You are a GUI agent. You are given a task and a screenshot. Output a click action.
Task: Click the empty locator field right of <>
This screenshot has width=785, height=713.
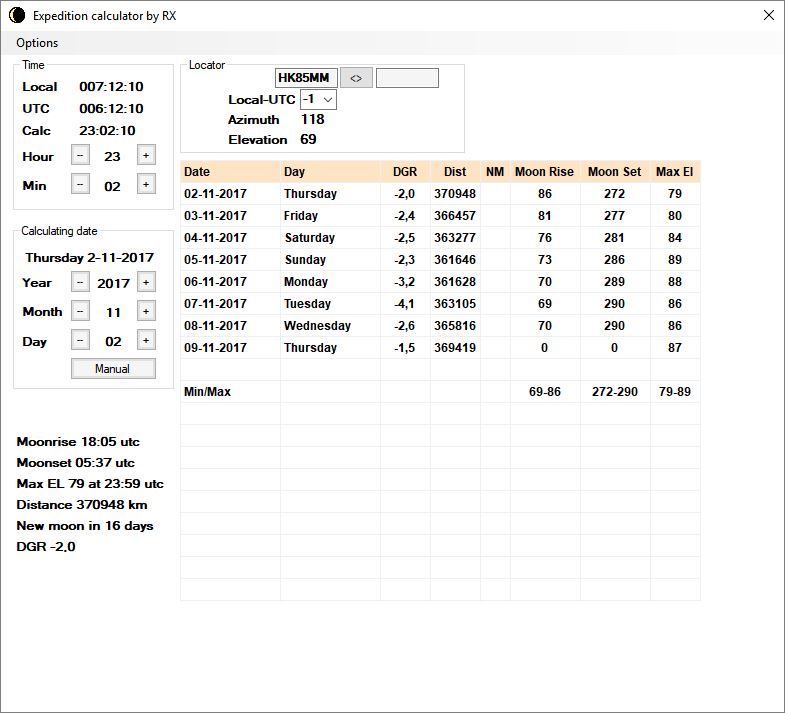click(x=407, y=78)
